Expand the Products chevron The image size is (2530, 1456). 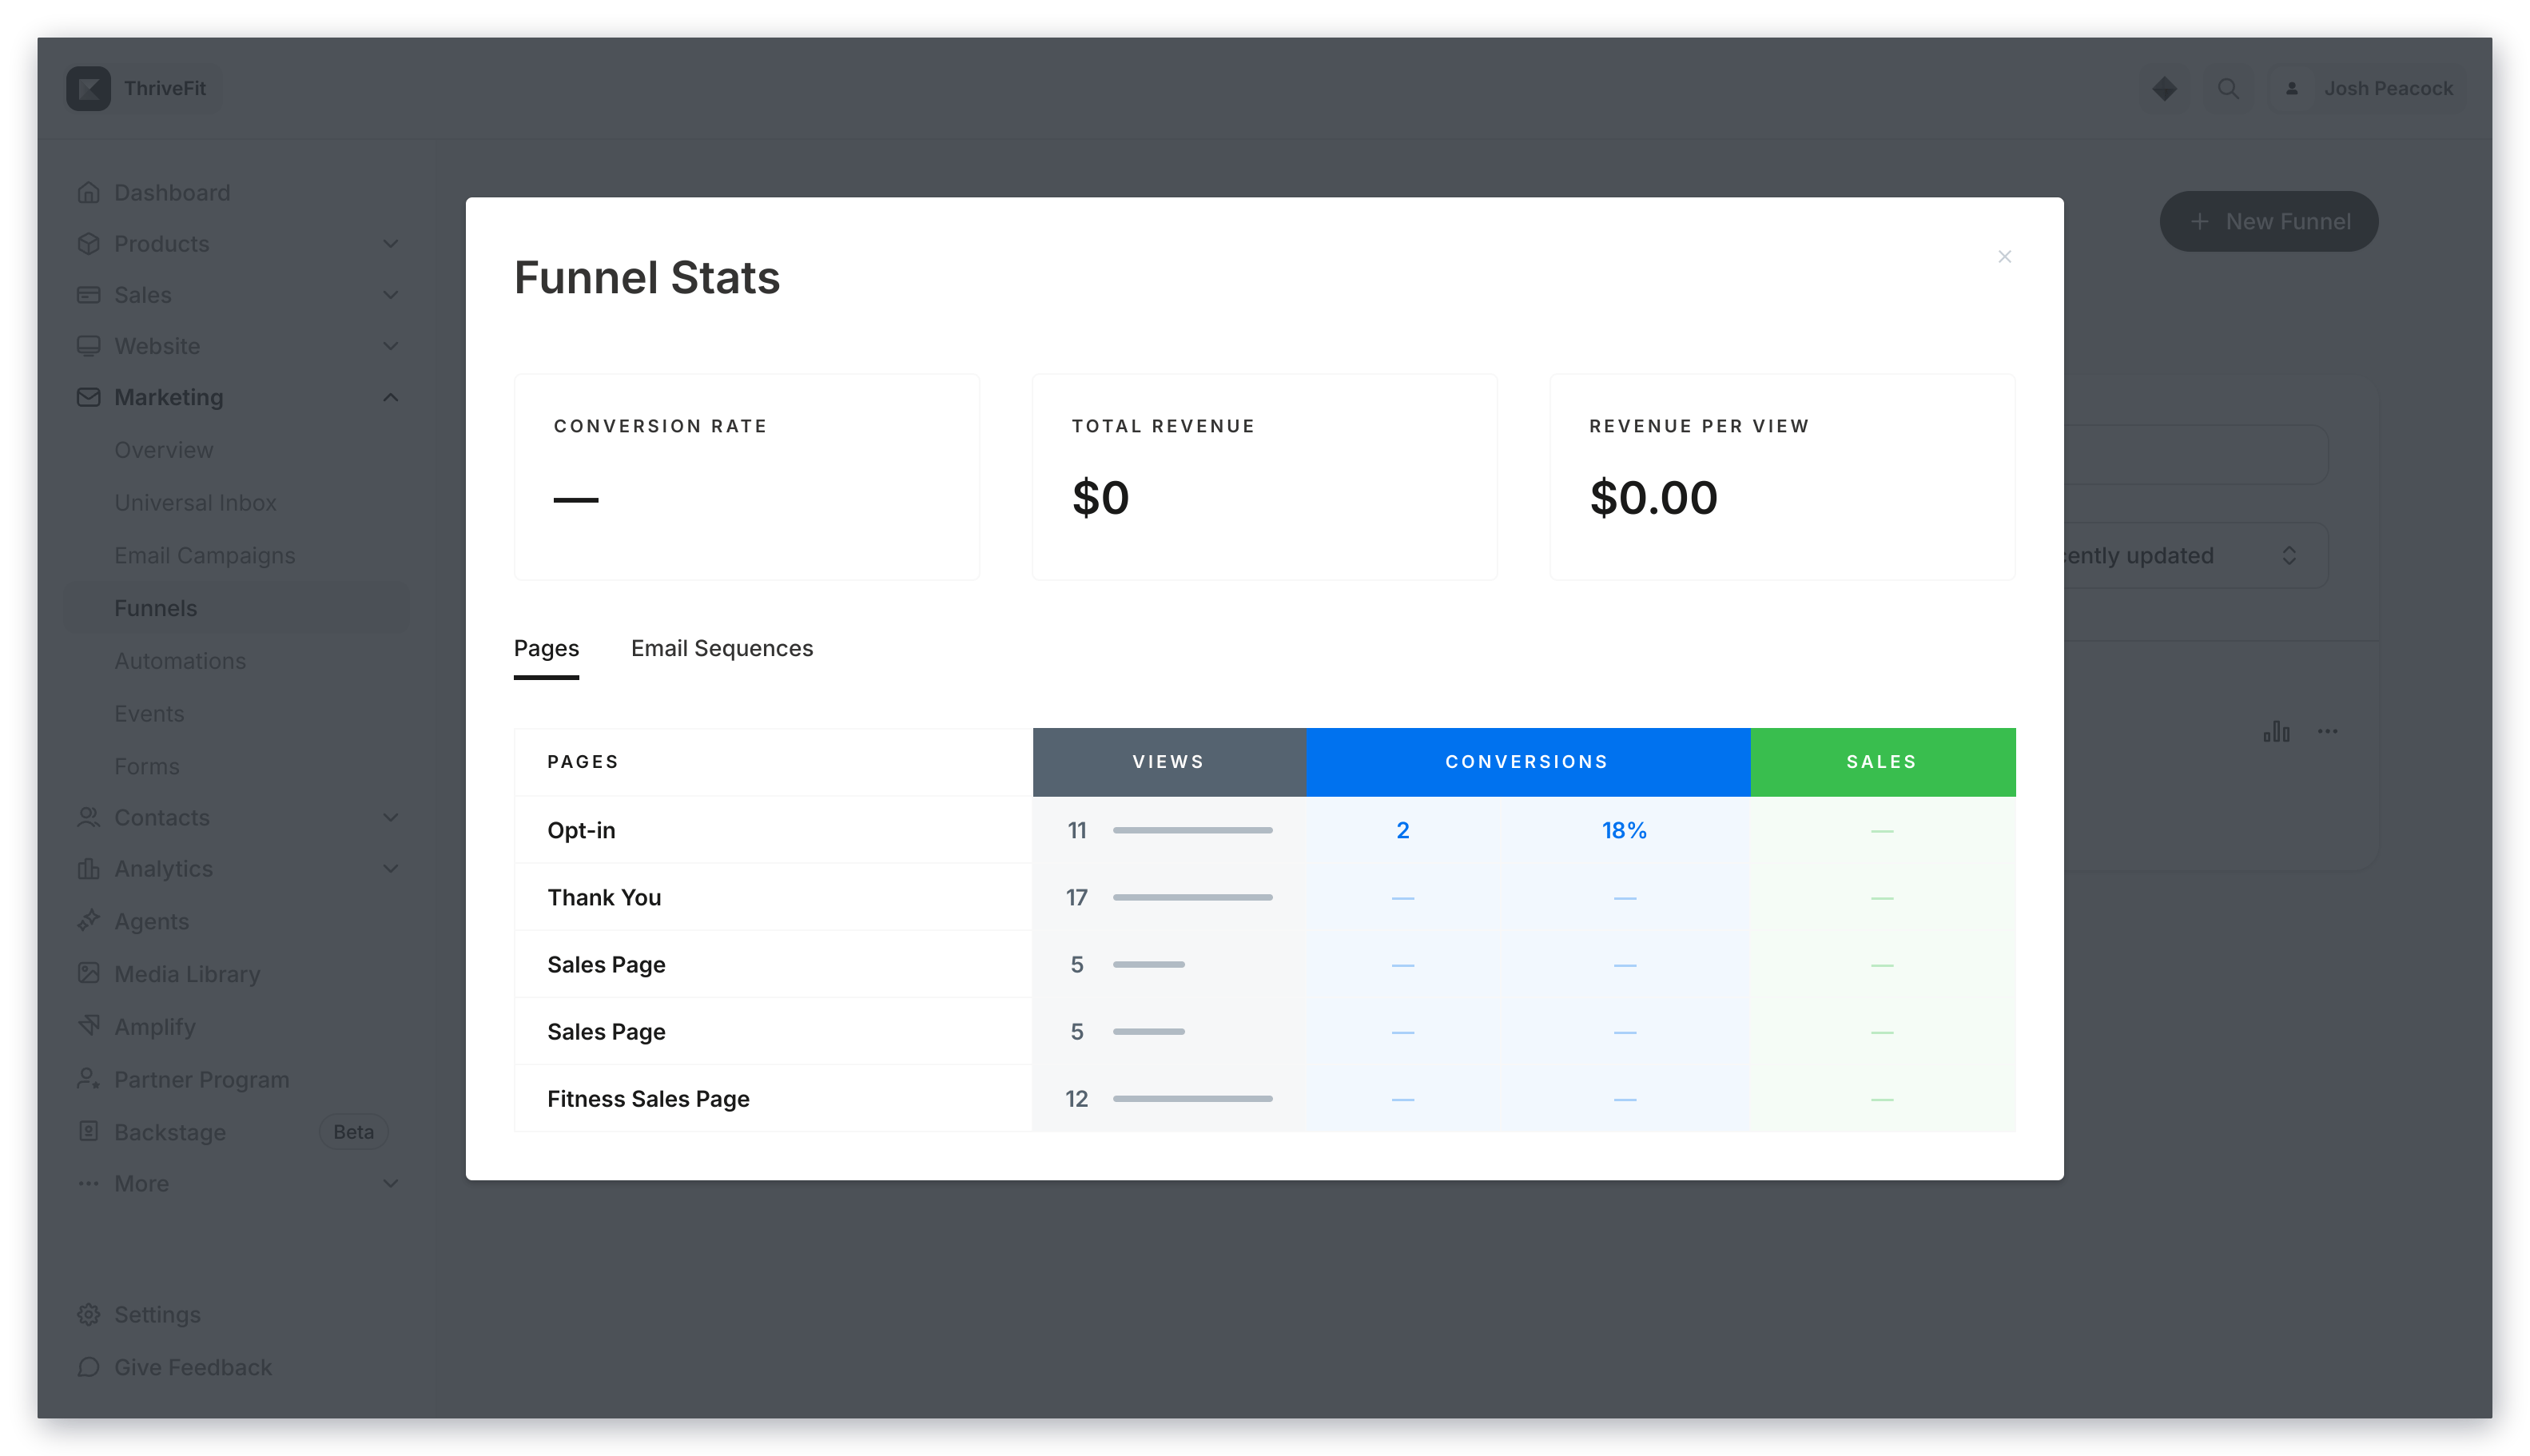pos(390,243)
